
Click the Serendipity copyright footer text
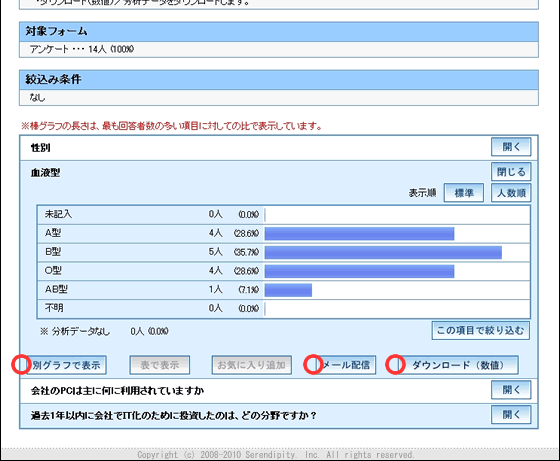tap(275, 455)
